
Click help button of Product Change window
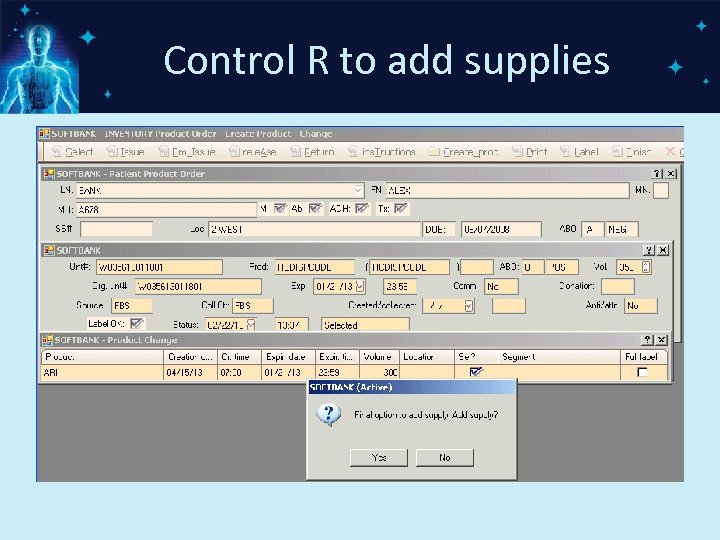pos(647,340)
